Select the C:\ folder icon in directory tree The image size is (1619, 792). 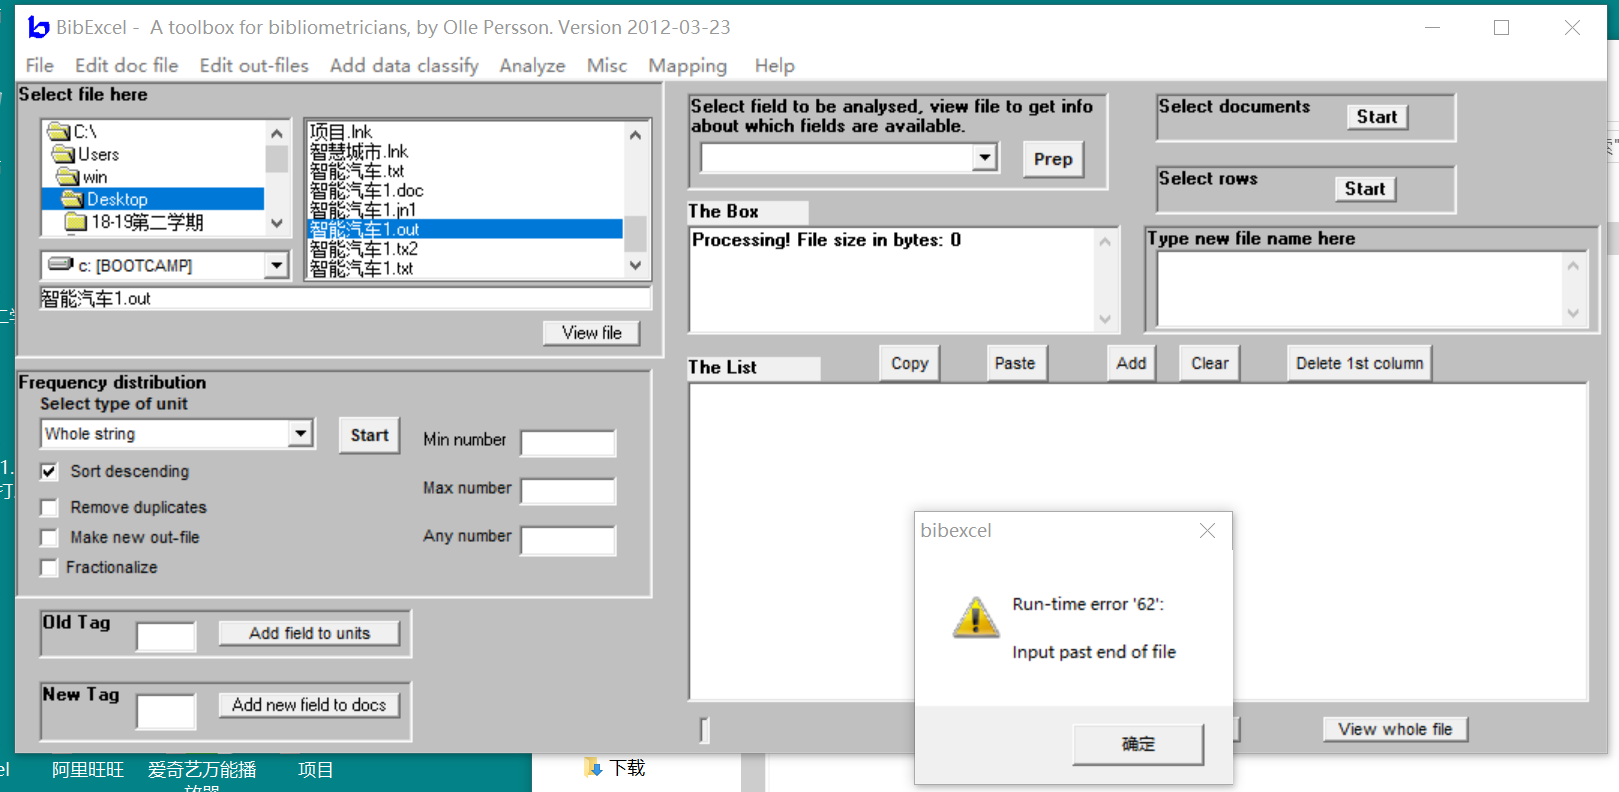60,132
